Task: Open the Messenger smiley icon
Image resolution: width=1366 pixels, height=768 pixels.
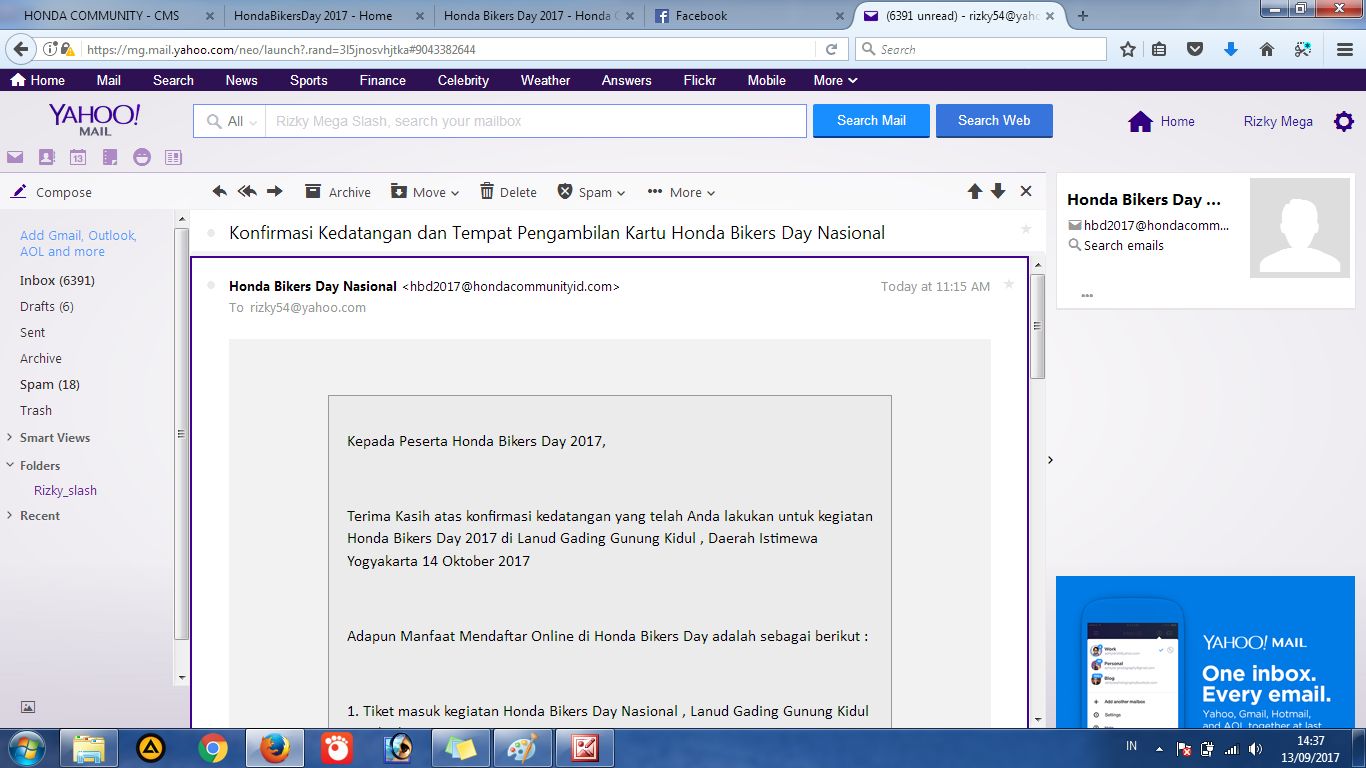Action: pos(142,157)
